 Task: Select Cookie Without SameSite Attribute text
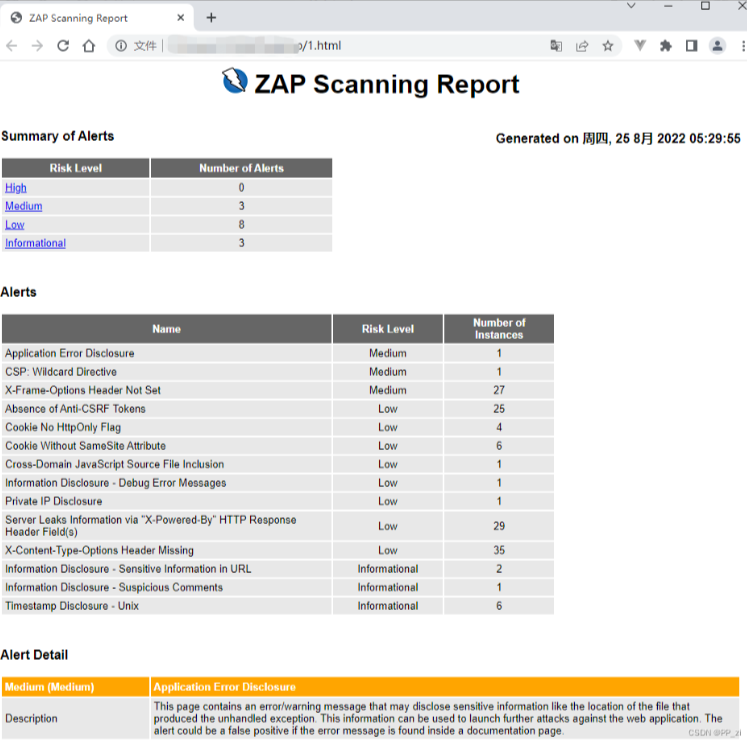85,446
